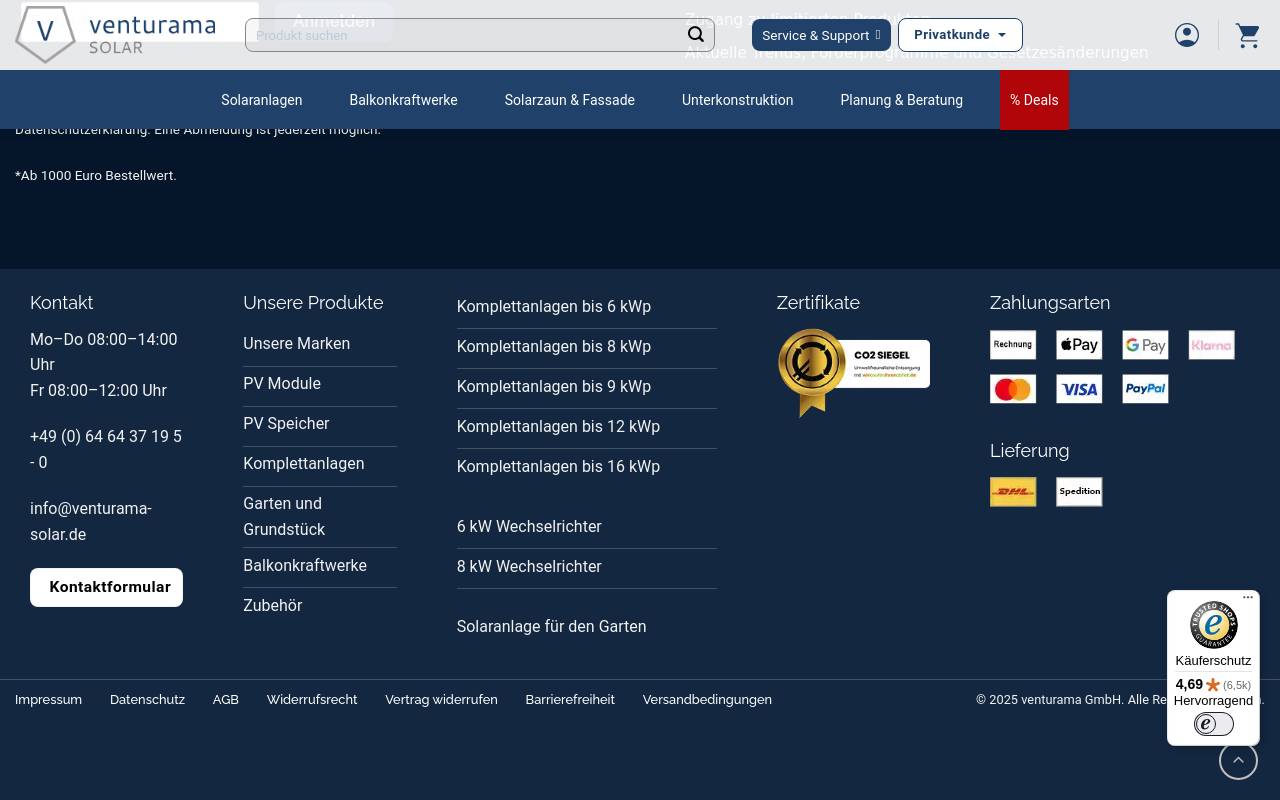
Task: Open Solaranlage für den Garten link
Action: click(552, 627)
